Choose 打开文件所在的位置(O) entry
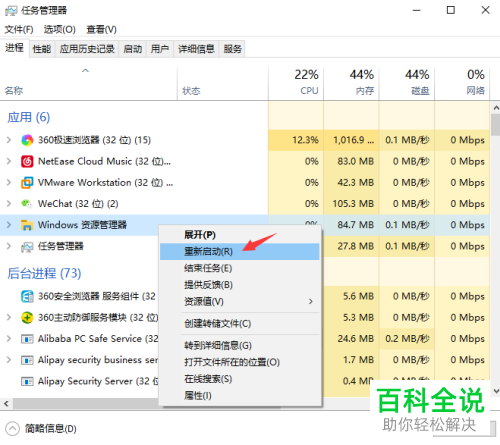 [240, 362]
